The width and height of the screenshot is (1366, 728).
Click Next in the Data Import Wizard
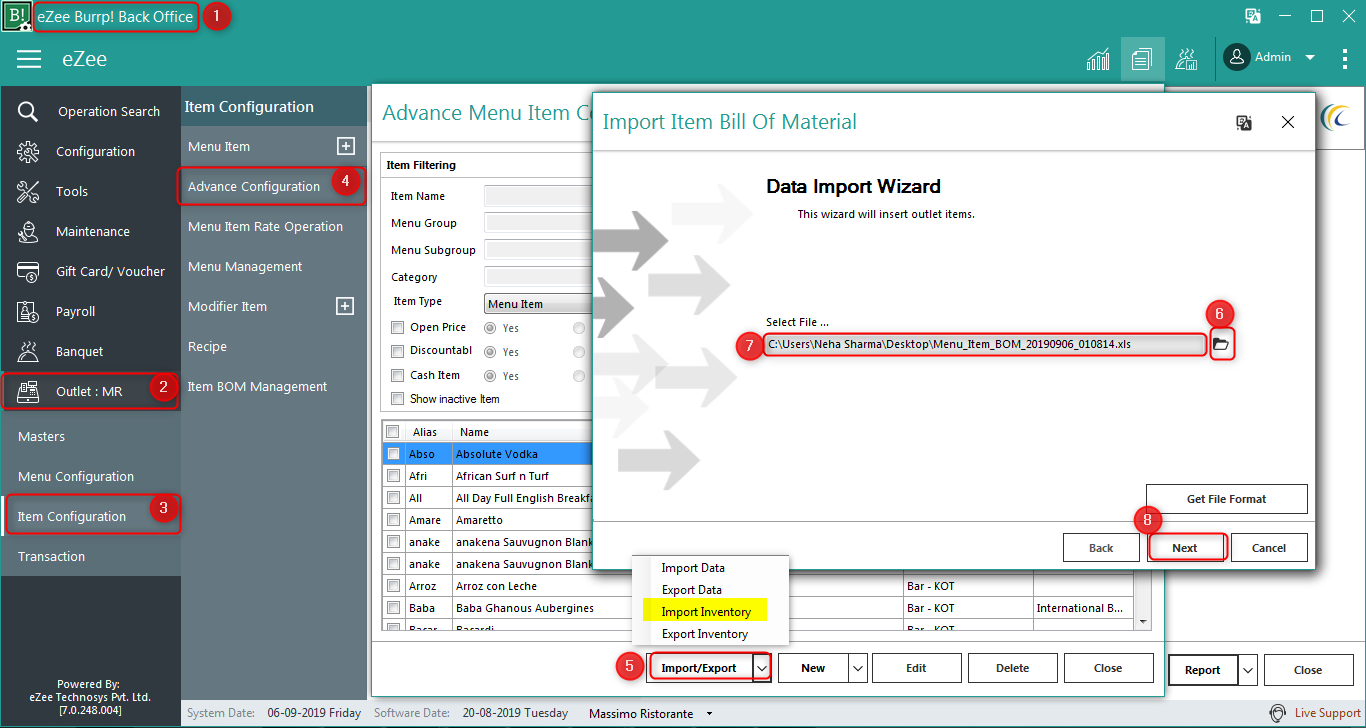point(1185,548)
